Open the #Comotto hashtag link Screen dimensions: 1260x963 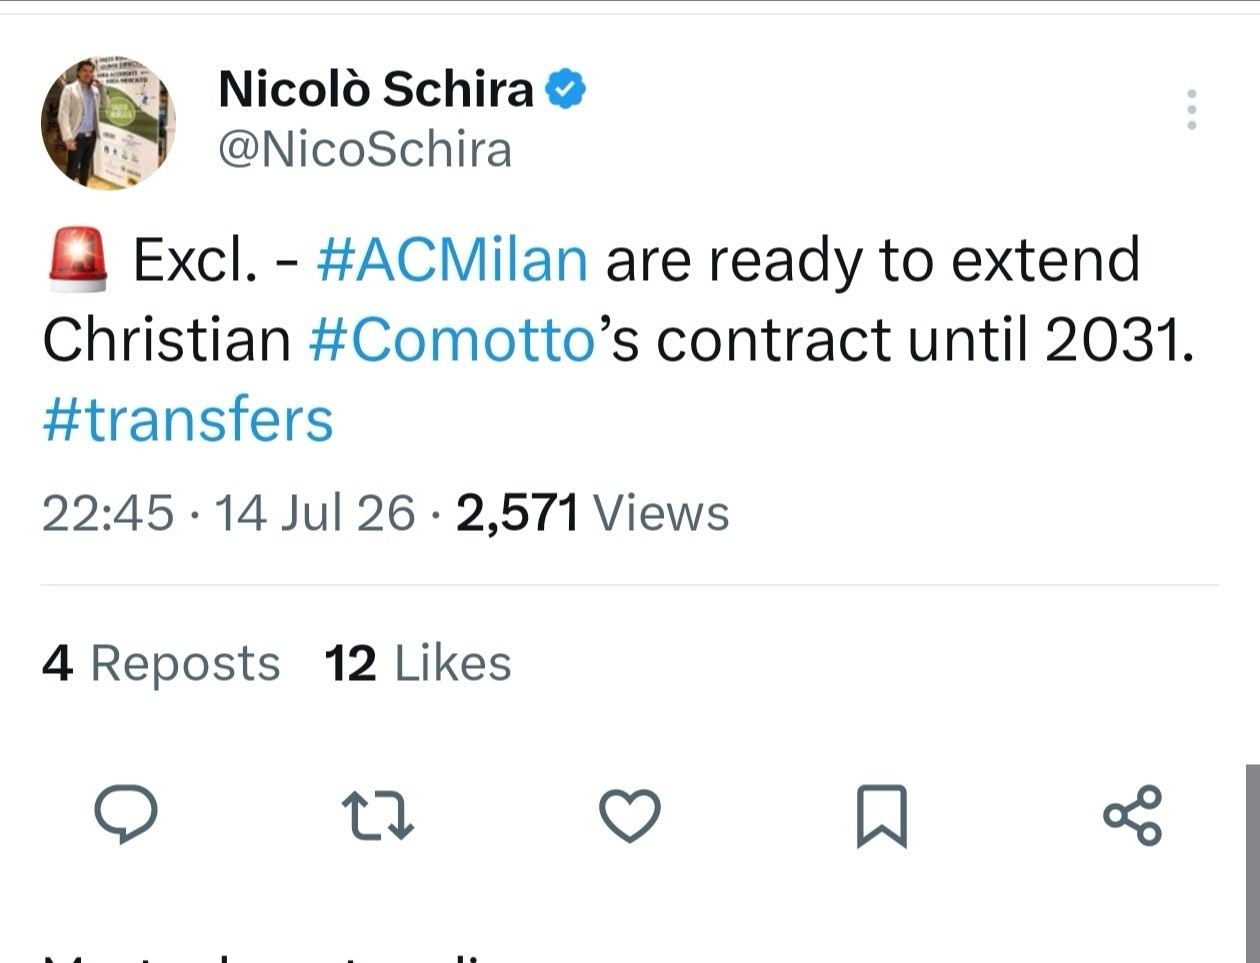[452, 340]
